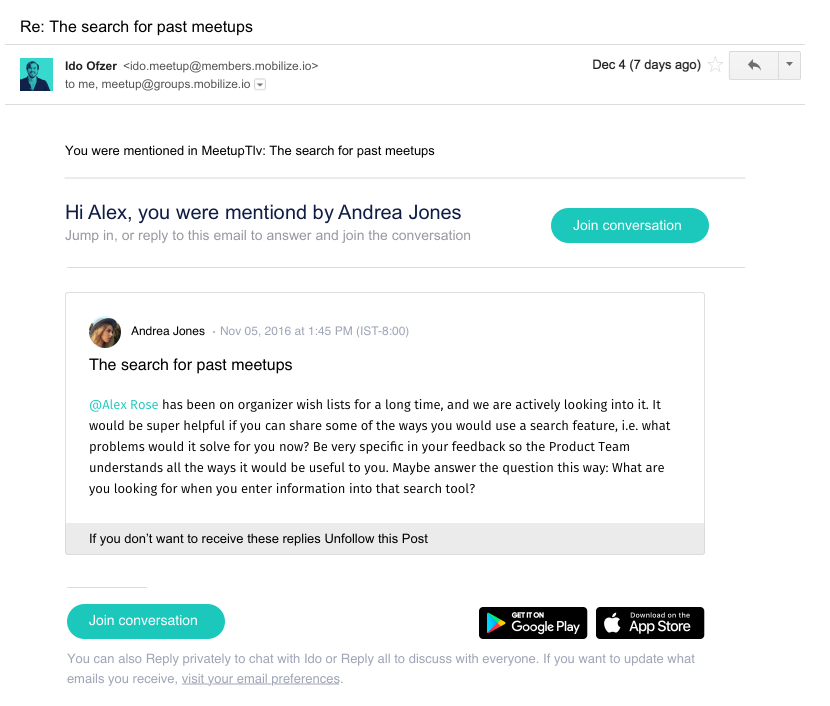Open the Apple App Store badge

pos(650,623)
